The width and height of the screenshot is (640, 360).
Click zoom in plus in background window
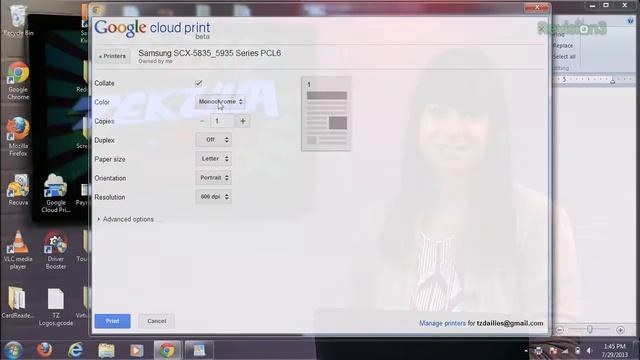point(620,330)
